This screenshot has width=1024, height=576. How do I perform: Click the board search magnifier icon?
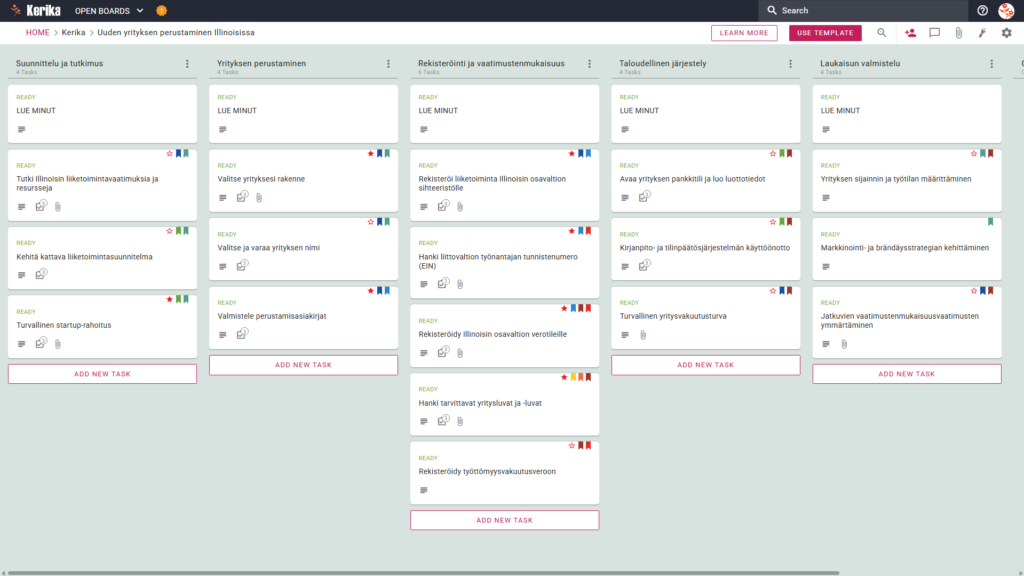[x=882, y=33]
